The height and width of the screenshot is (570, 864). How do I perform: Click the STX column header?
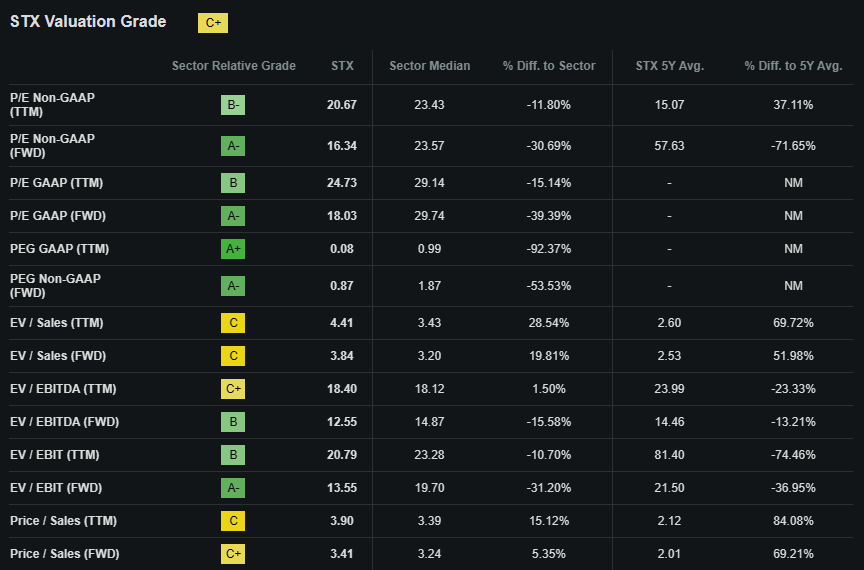click(342, 66)
